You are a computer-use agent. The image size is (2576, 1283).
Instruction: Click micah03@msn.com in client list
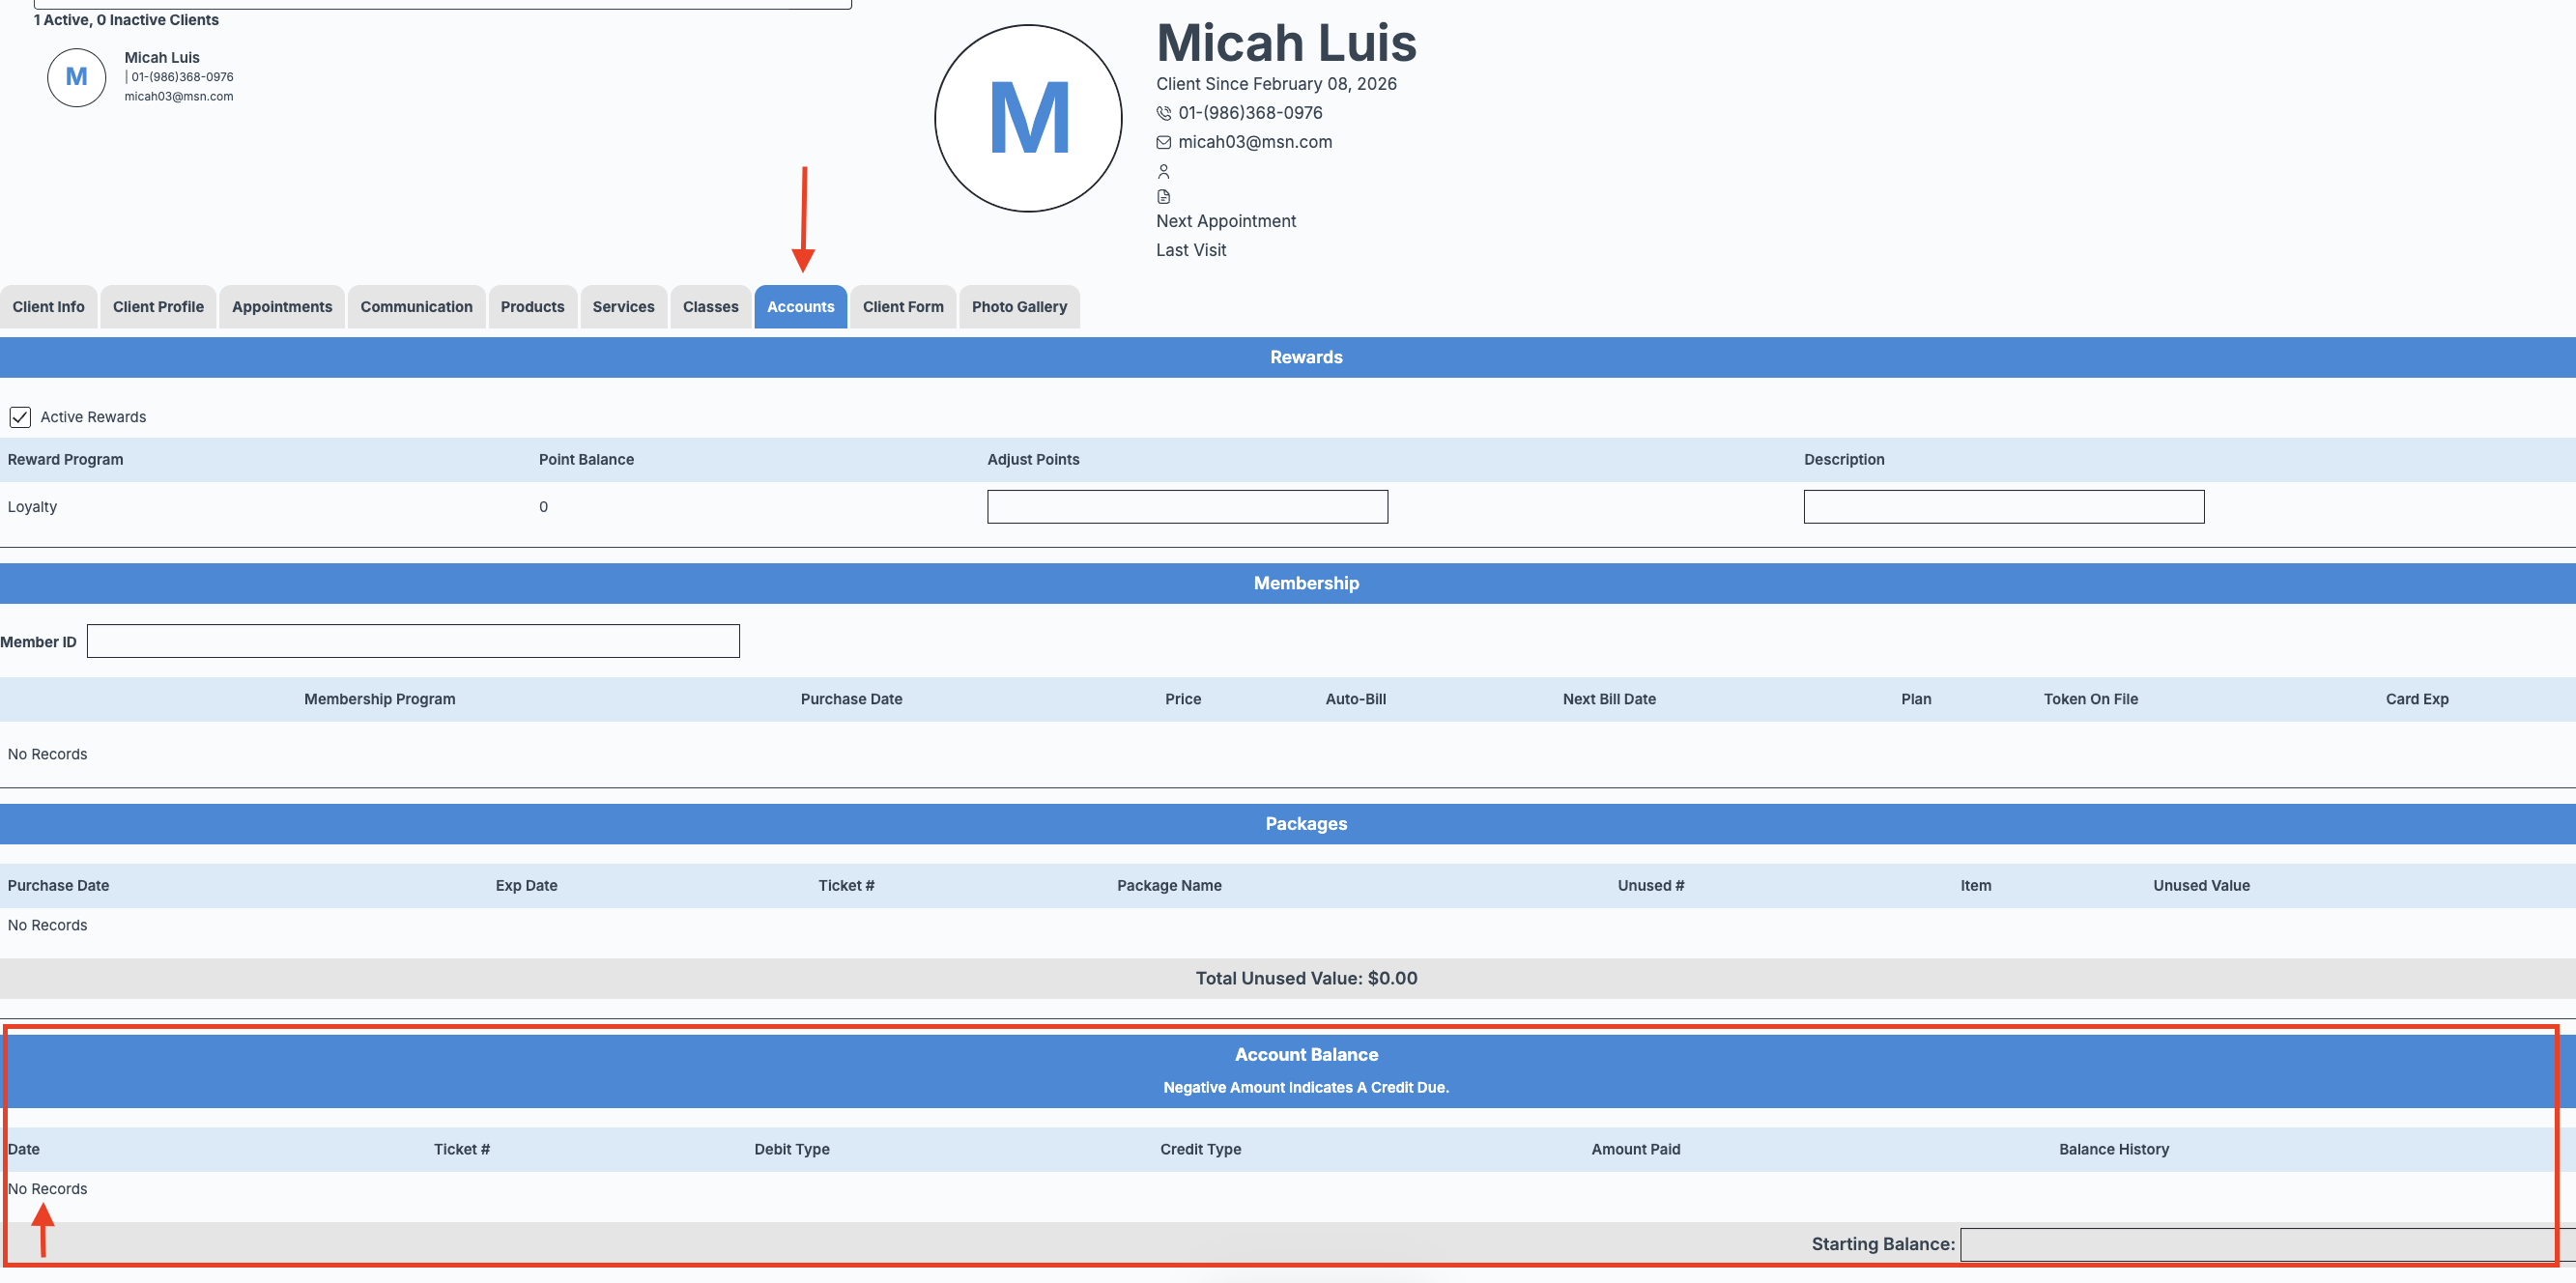[178, 97]
